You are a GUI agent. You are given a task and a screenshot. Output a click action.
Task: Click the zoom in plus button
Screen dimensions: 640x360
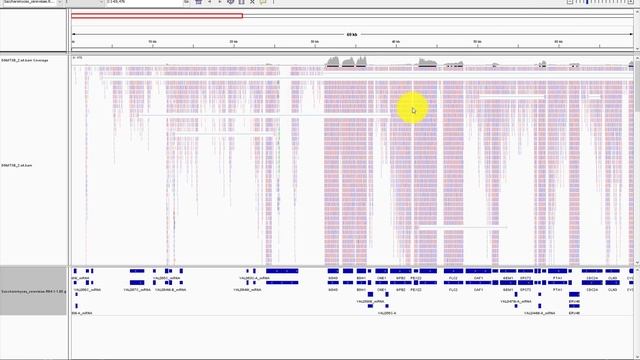pyautogui.click(x=631, y=2)
